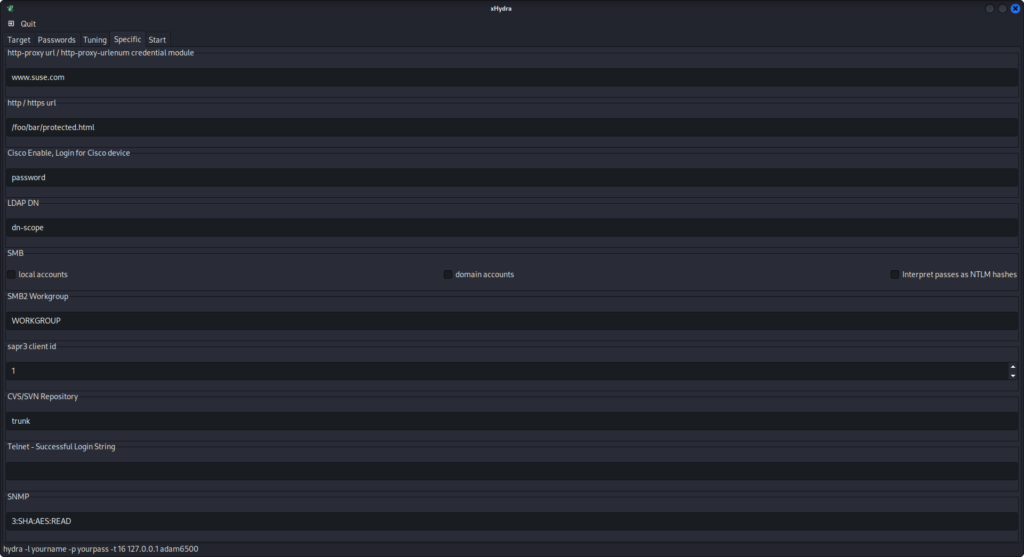Toggle the domain accounts checkbox
This screenshot has height=557, width=1024.
(x=448, y=274)
